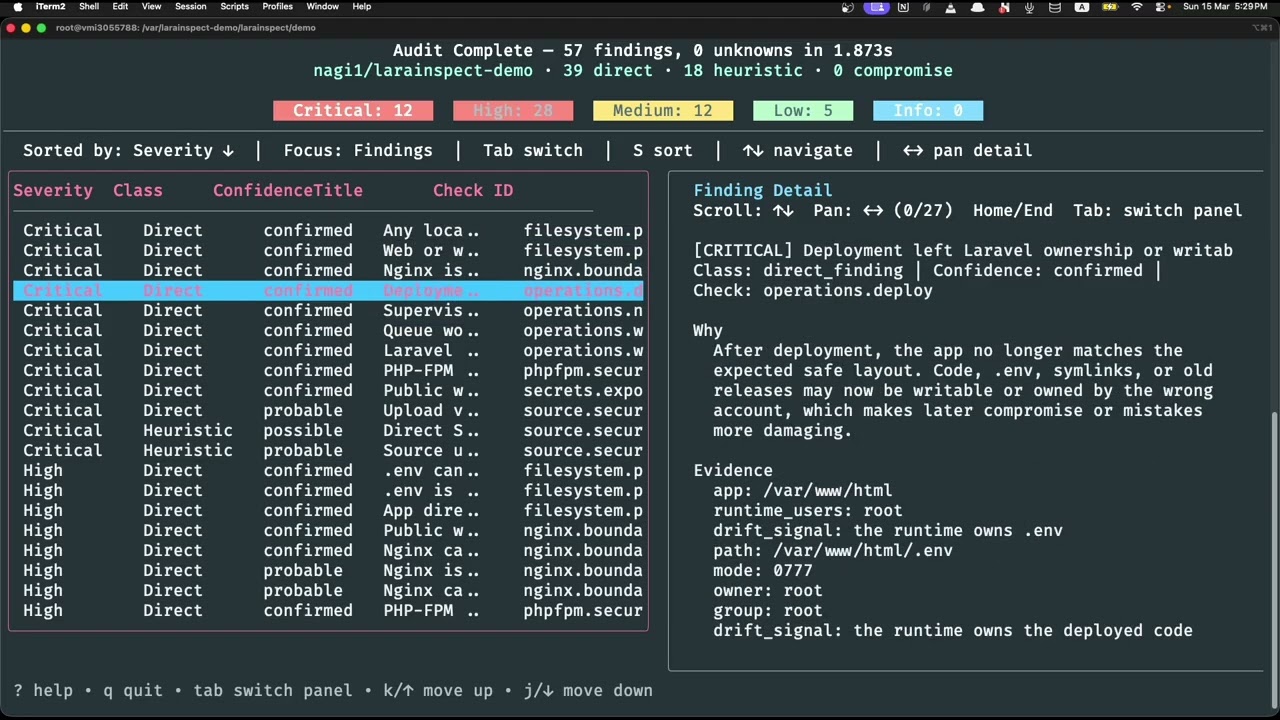Click the 'j/↓ move down' footer hint
The height and width of the screenshot is (720, 1280).
pyautogui.click(x=588, y=690)
